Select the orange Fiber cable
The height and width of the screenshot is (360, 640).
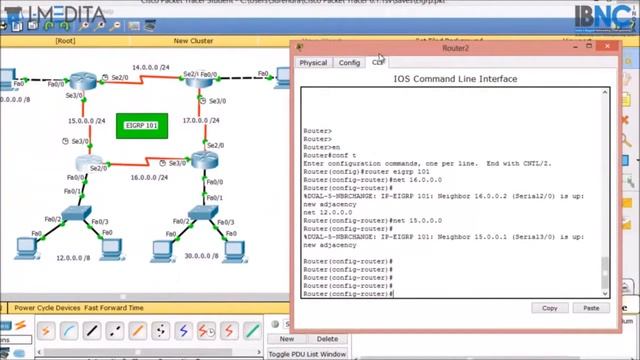coord(138,331)
